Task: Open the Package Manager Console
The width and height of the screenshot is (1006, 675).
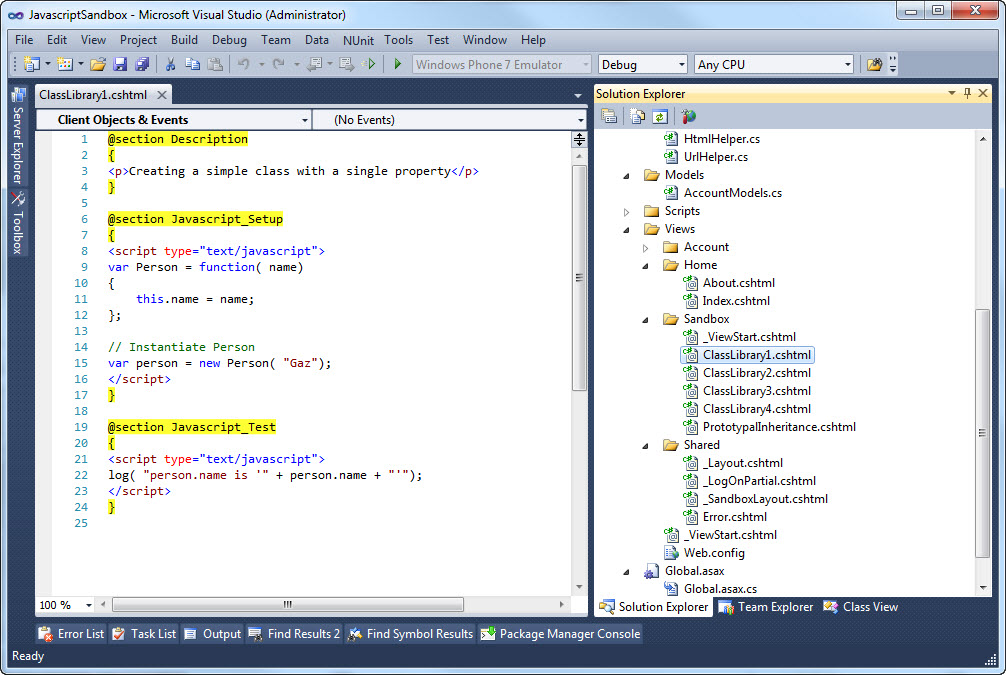Action: pyautogui.click(x=560, y=634)
